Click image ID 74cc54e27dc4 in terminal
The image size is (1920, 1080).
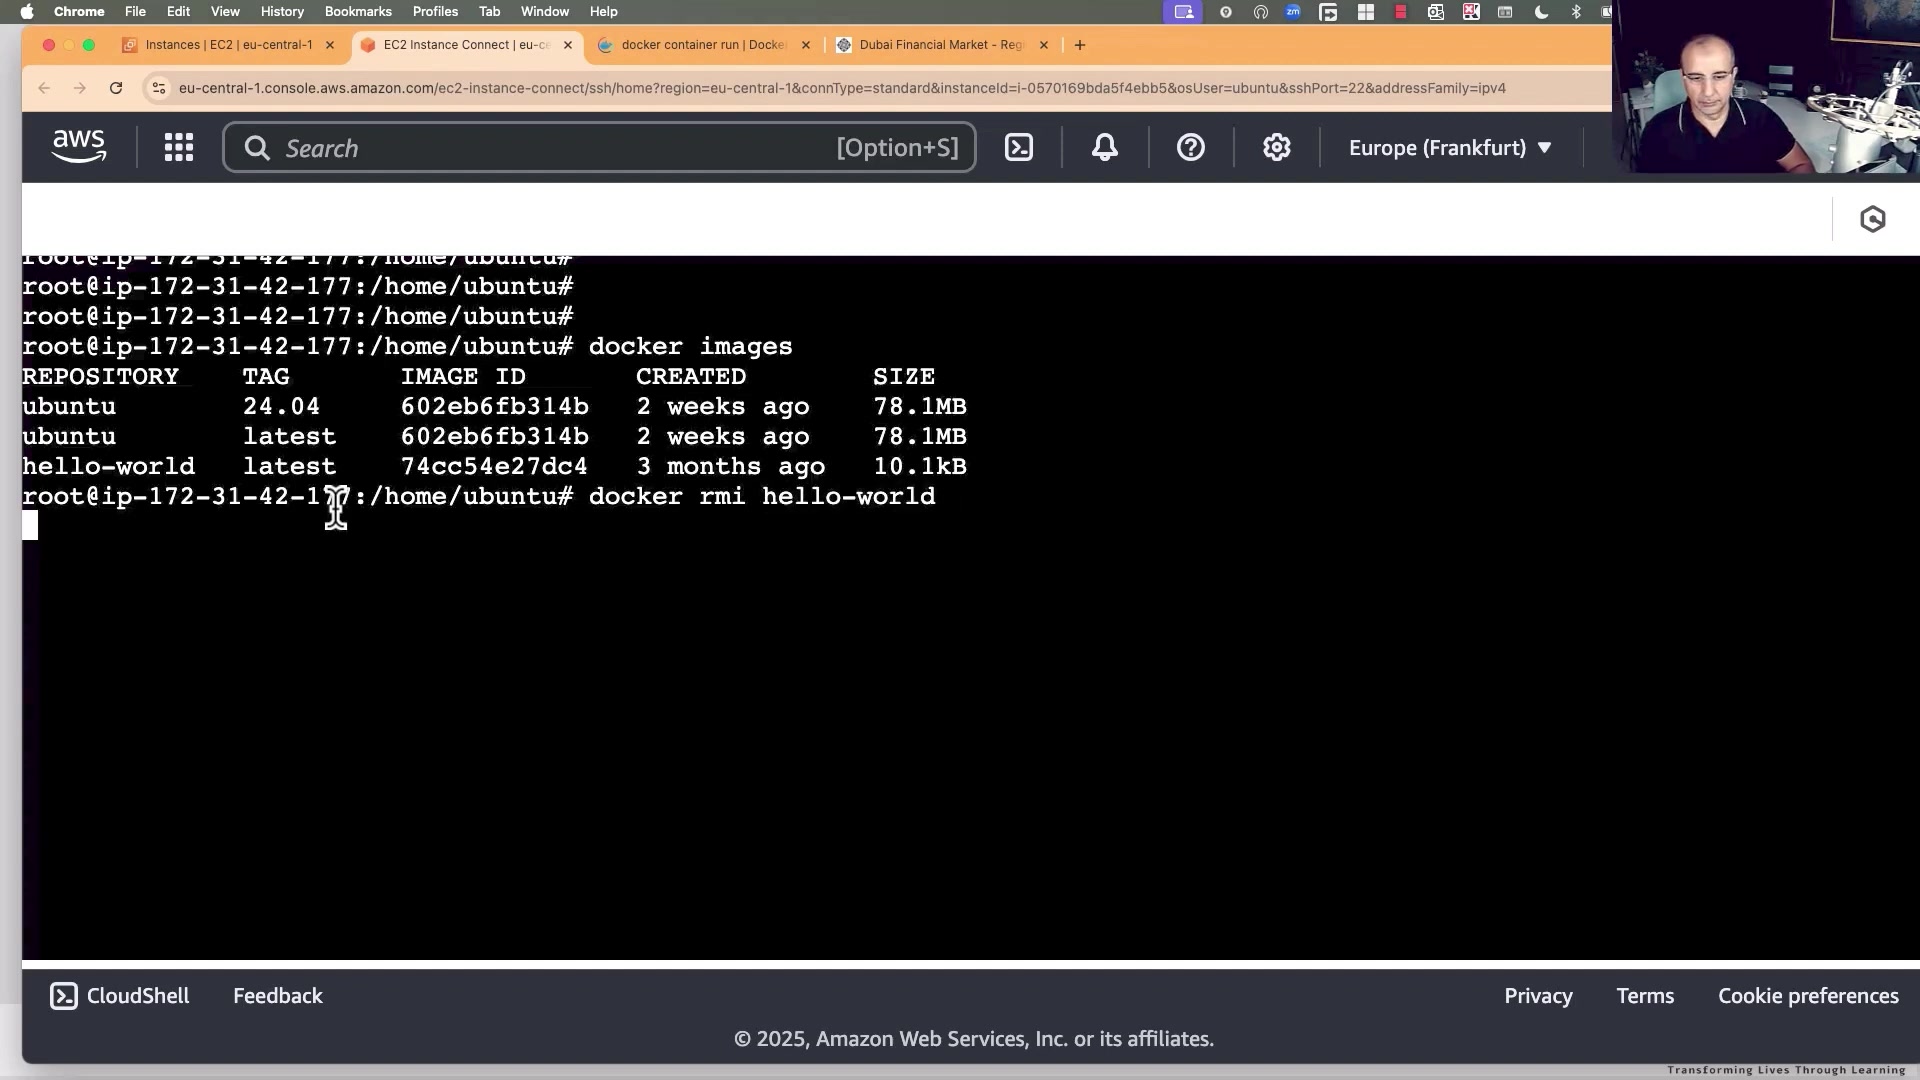494,467
